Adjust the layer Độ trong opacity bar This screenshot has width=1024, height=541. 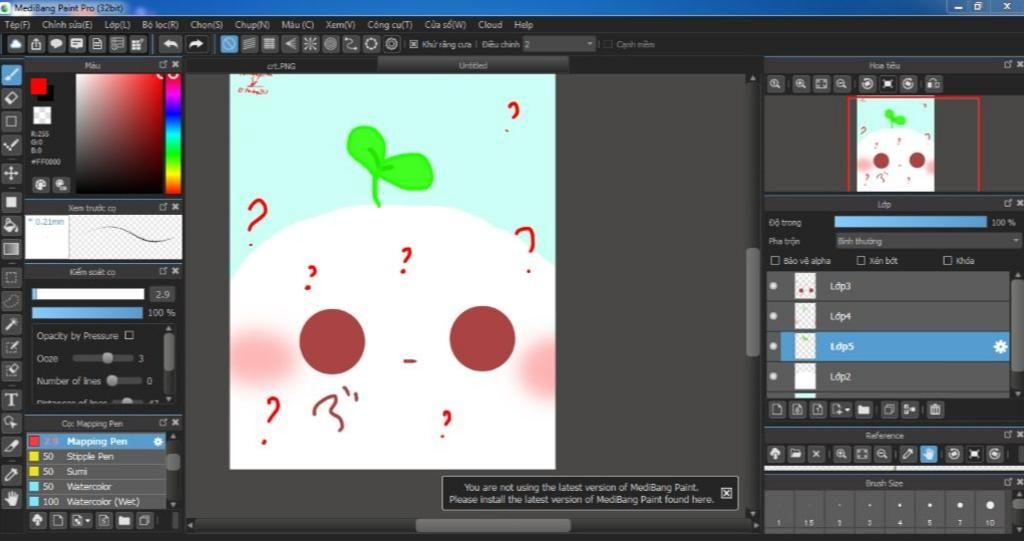click(910, 222)
